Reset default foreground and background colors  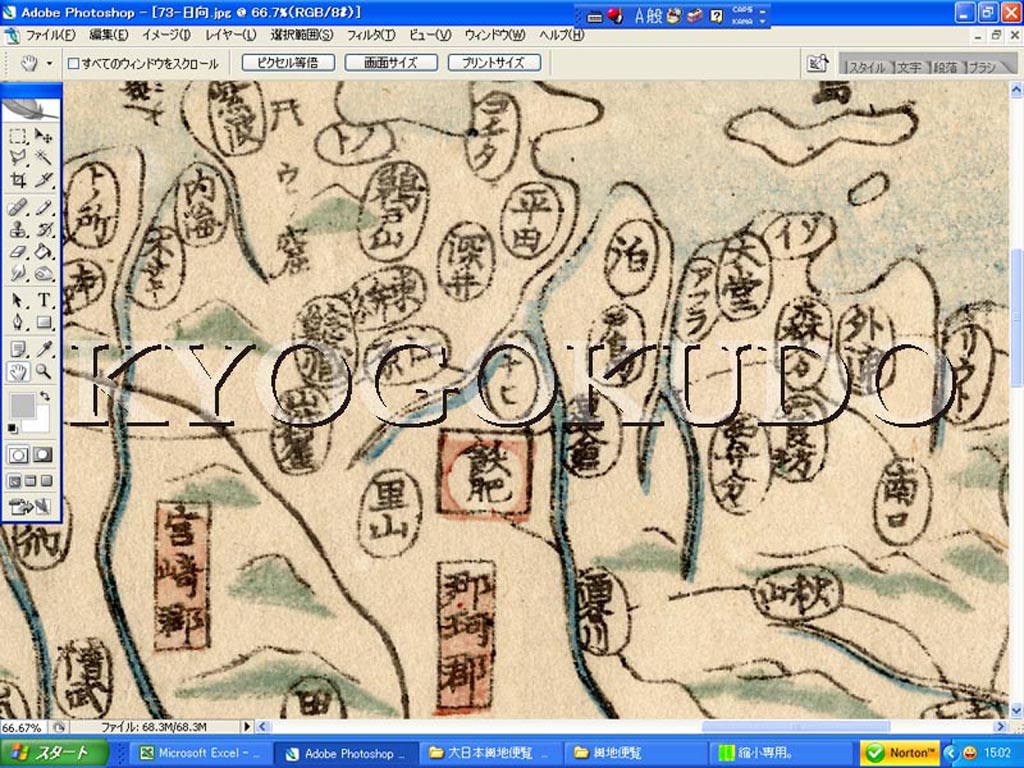pos(13,428)
